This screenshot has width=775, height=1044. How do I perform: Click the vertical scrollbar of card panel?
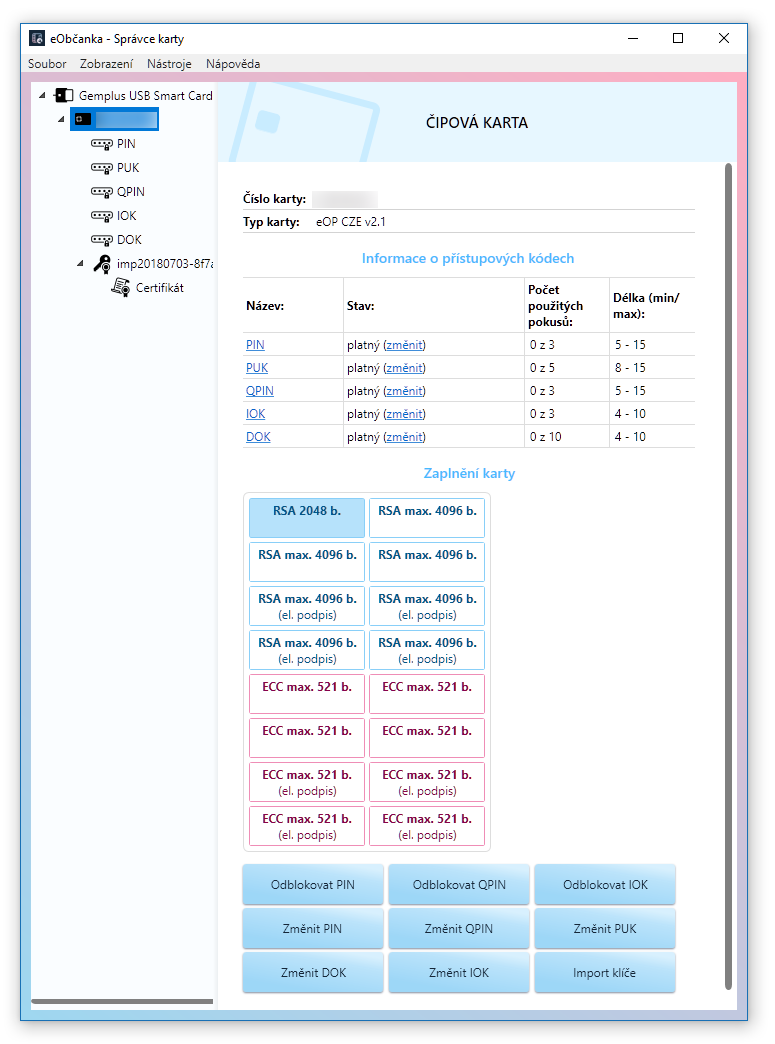coord(728,577)
